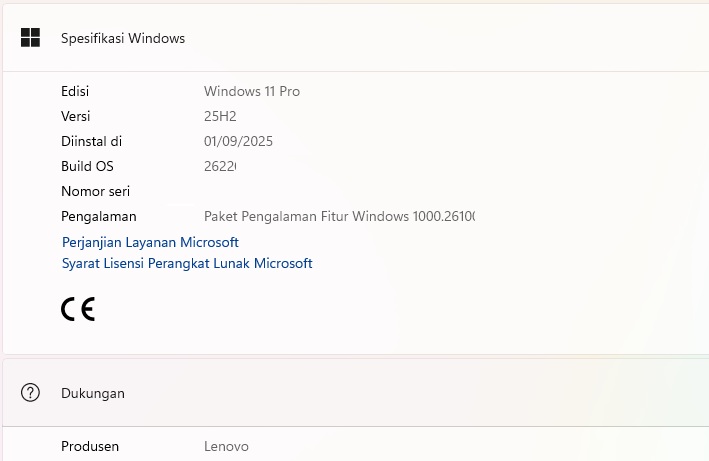Select the Diinstal di label
709x461 pixels.
pos(92,141)
